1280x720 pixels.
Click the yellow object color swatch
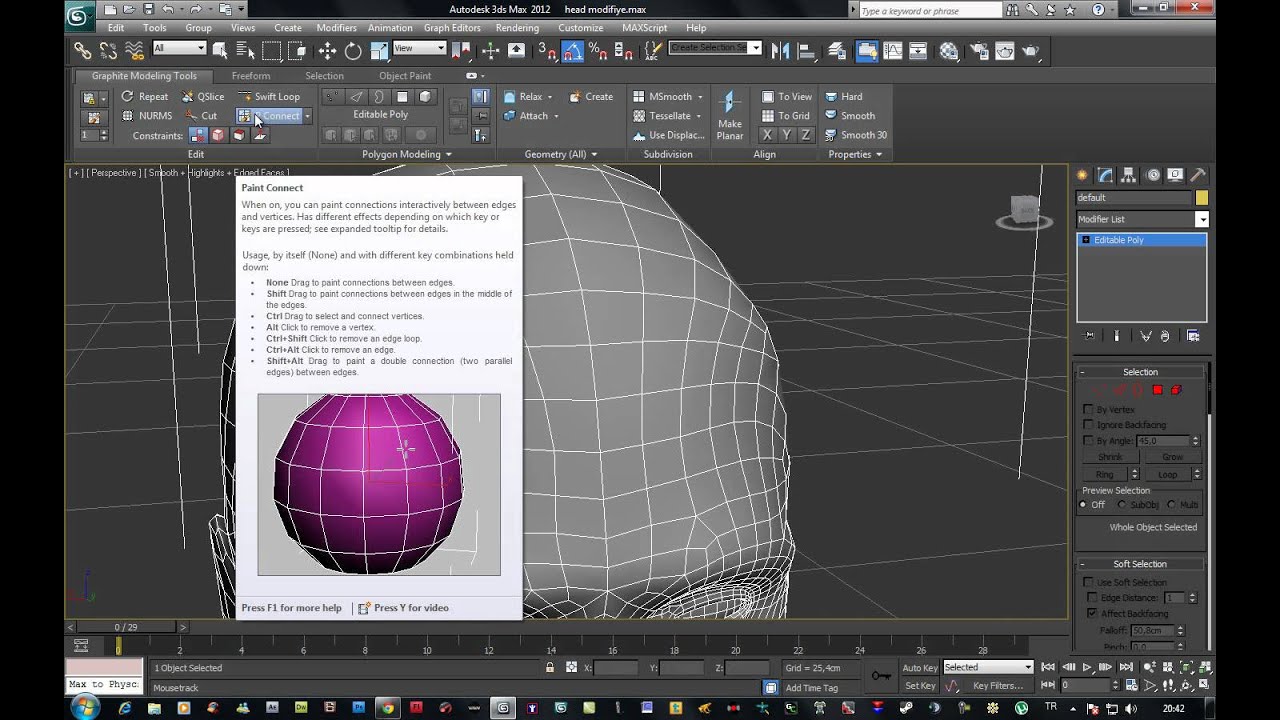(x=1202, y=198)
